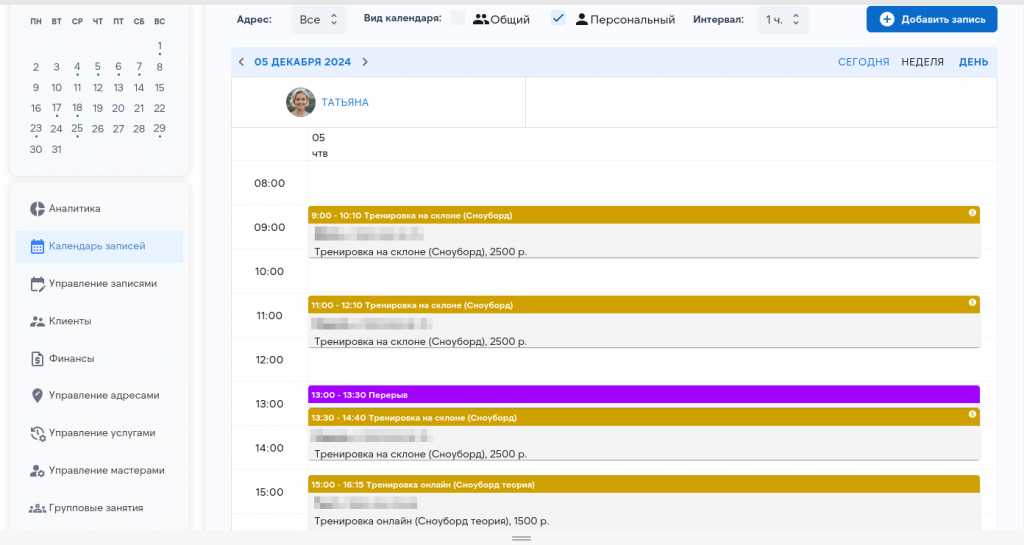The image size is (1024, 545).
Task: Open the purple 13:00 Перерыв block
Action: click(x=643, y=395)
